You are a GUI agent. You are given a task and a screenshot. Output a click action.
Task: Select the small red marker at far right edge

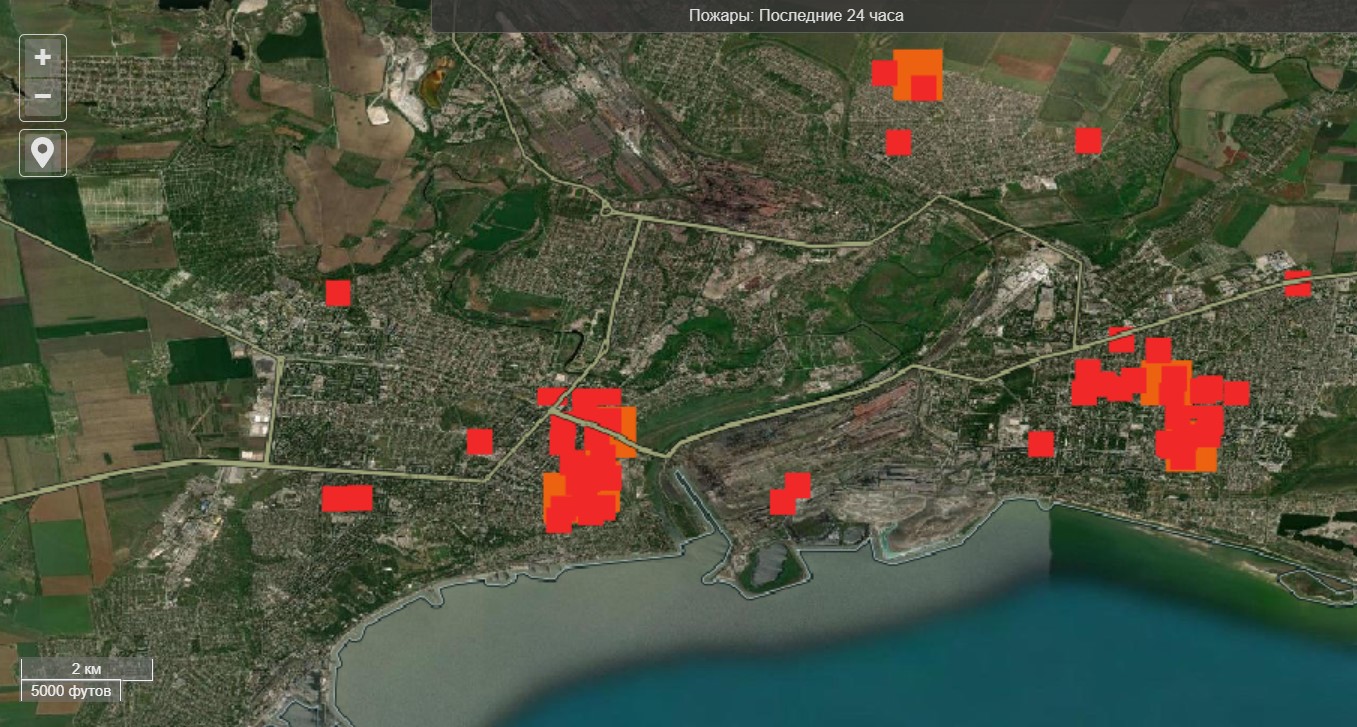click(x=1297, y=284)
